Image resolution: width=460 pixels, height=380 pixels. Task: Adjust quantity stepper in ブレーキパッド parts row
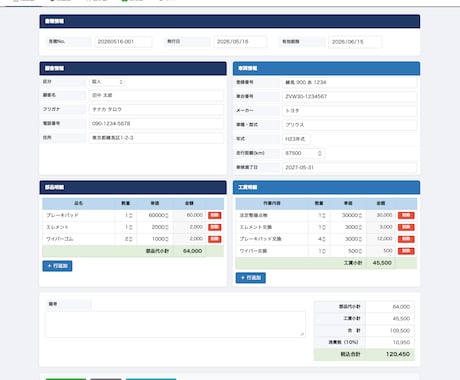coord(131,216)
